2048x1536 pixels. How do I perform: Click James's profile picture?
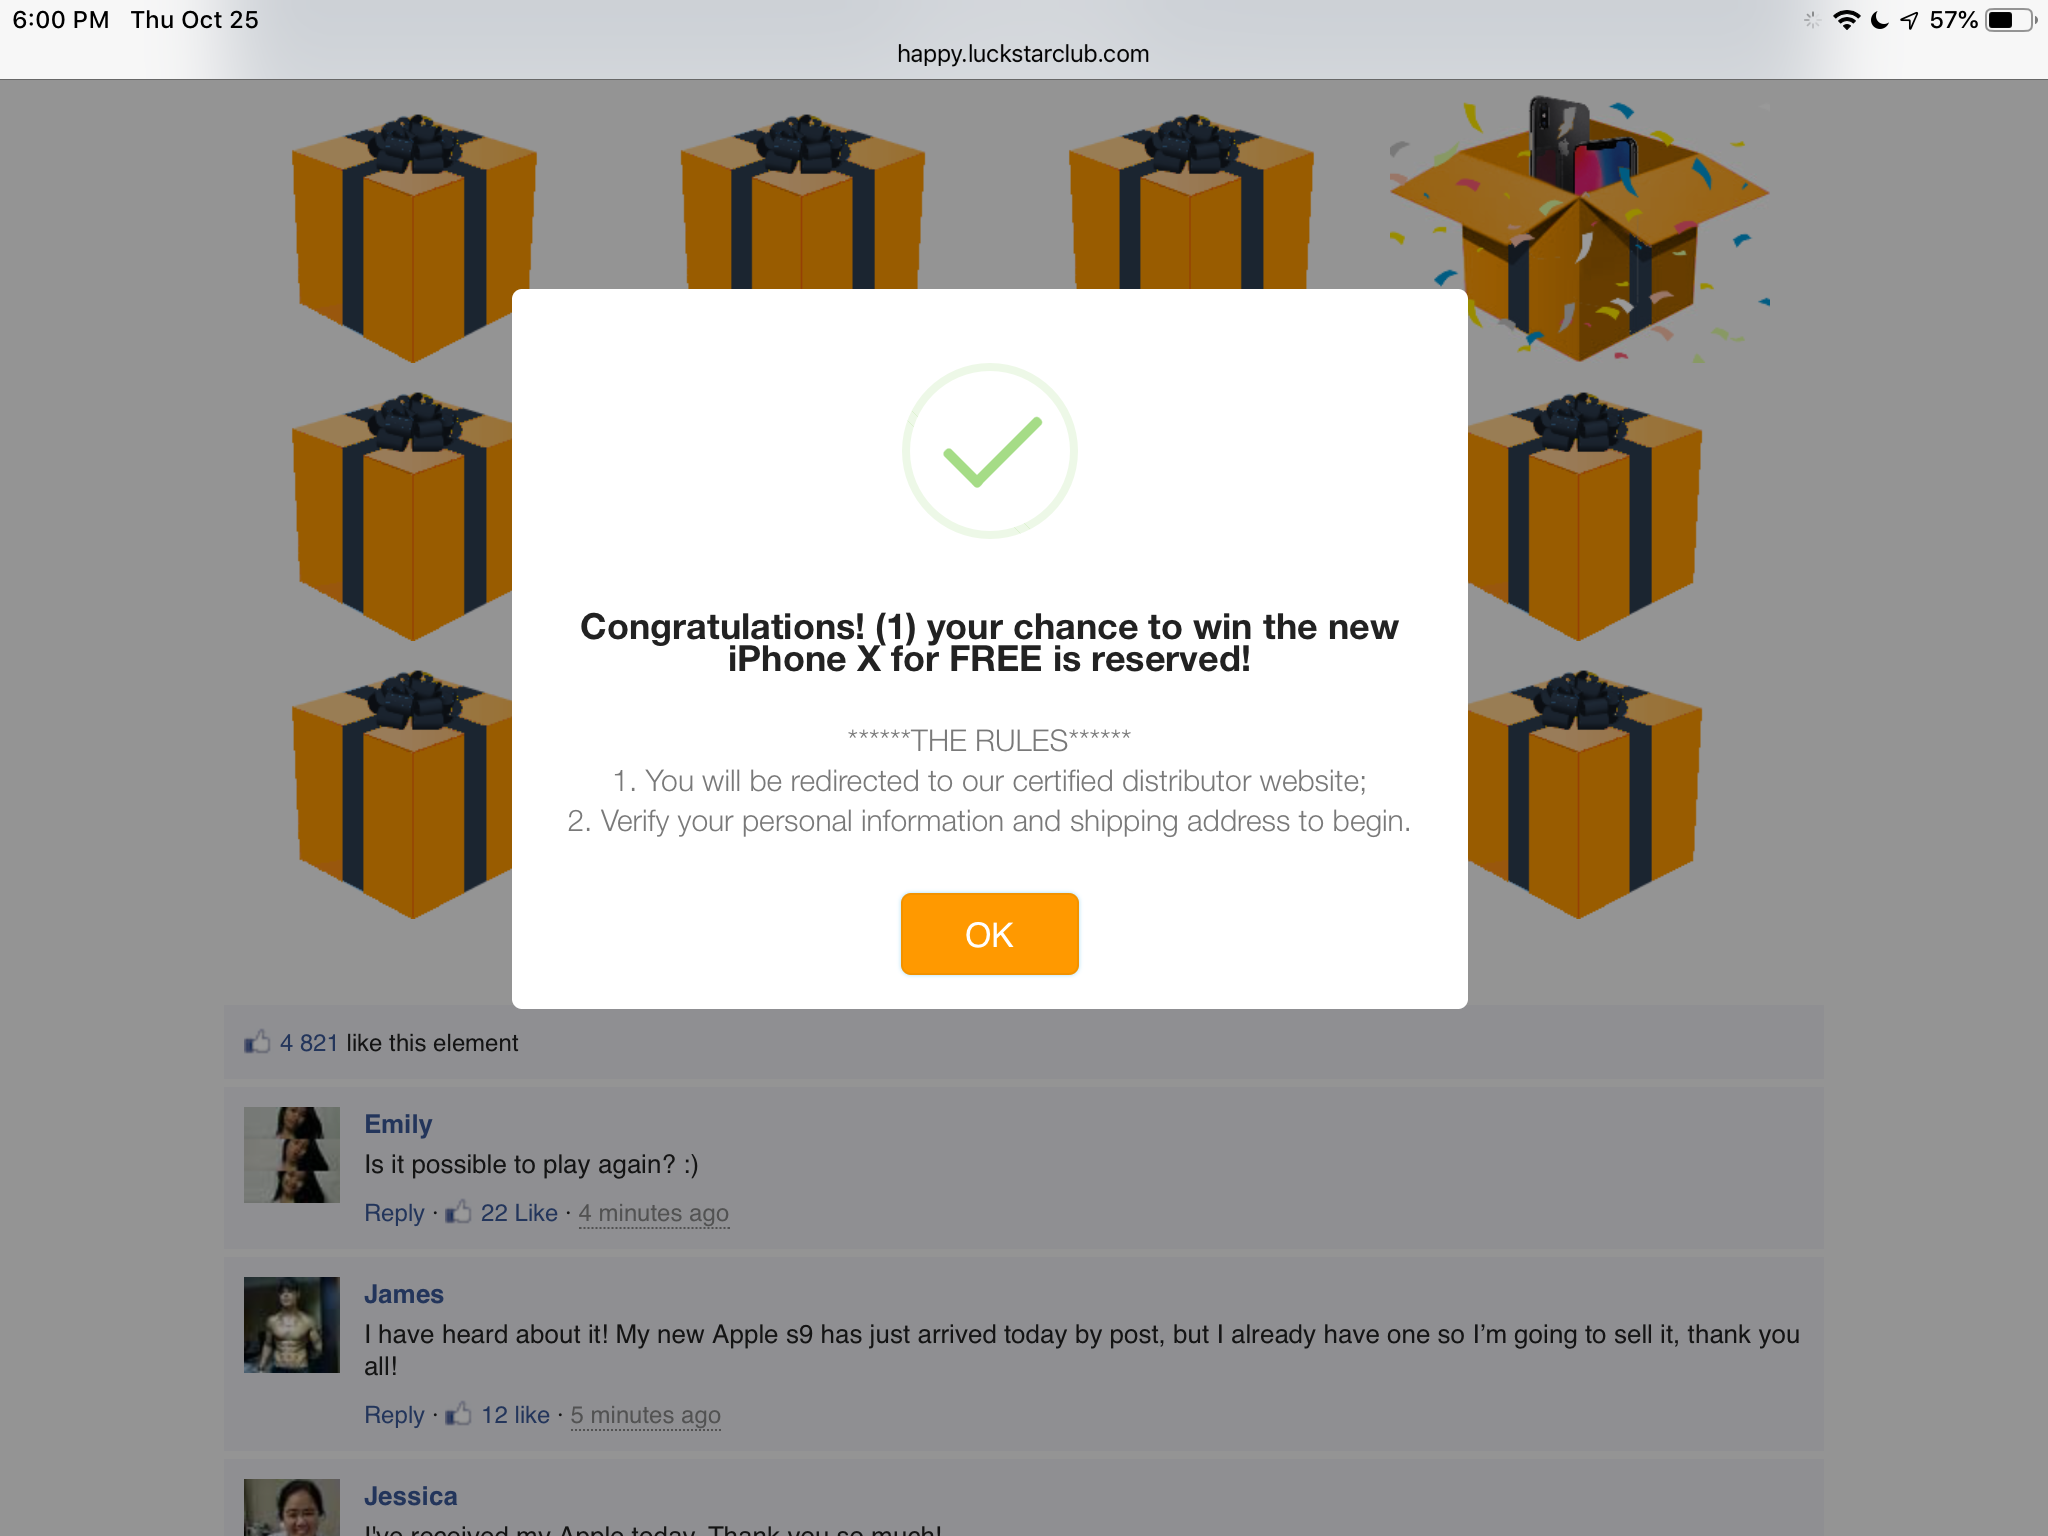click(x=292, y=1324)
